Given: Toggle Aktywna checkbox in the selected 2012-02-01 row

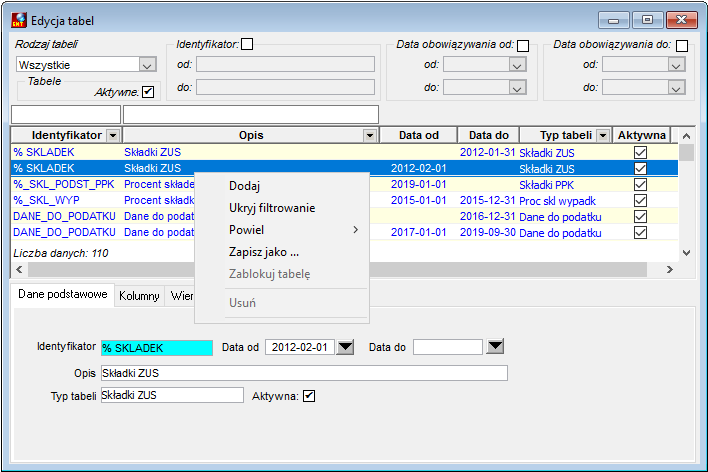Looking at the screenshot, I should coord(640,168).
